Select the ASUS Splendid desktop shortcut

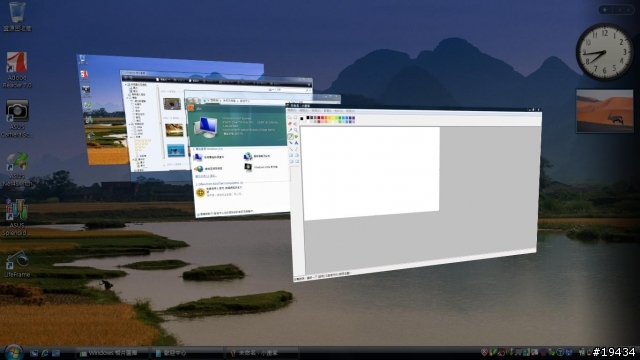[x=16, y=216]
